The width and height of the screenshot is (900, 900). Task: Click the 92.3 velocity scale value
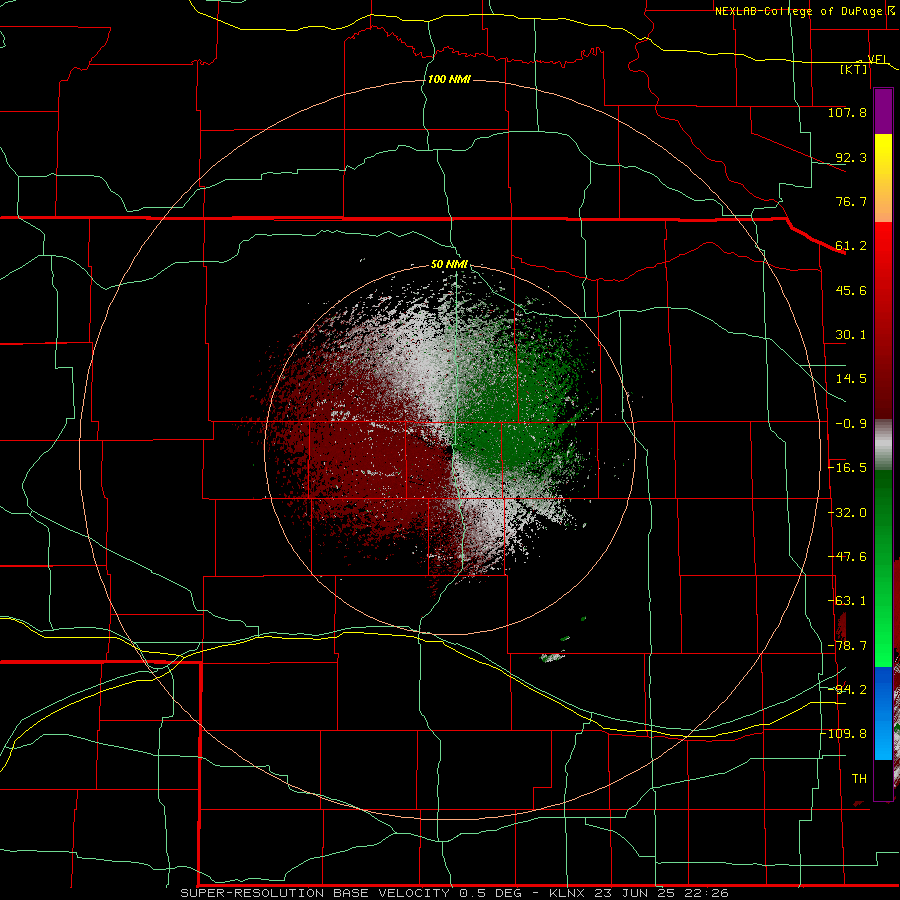(x=851, y=157)
